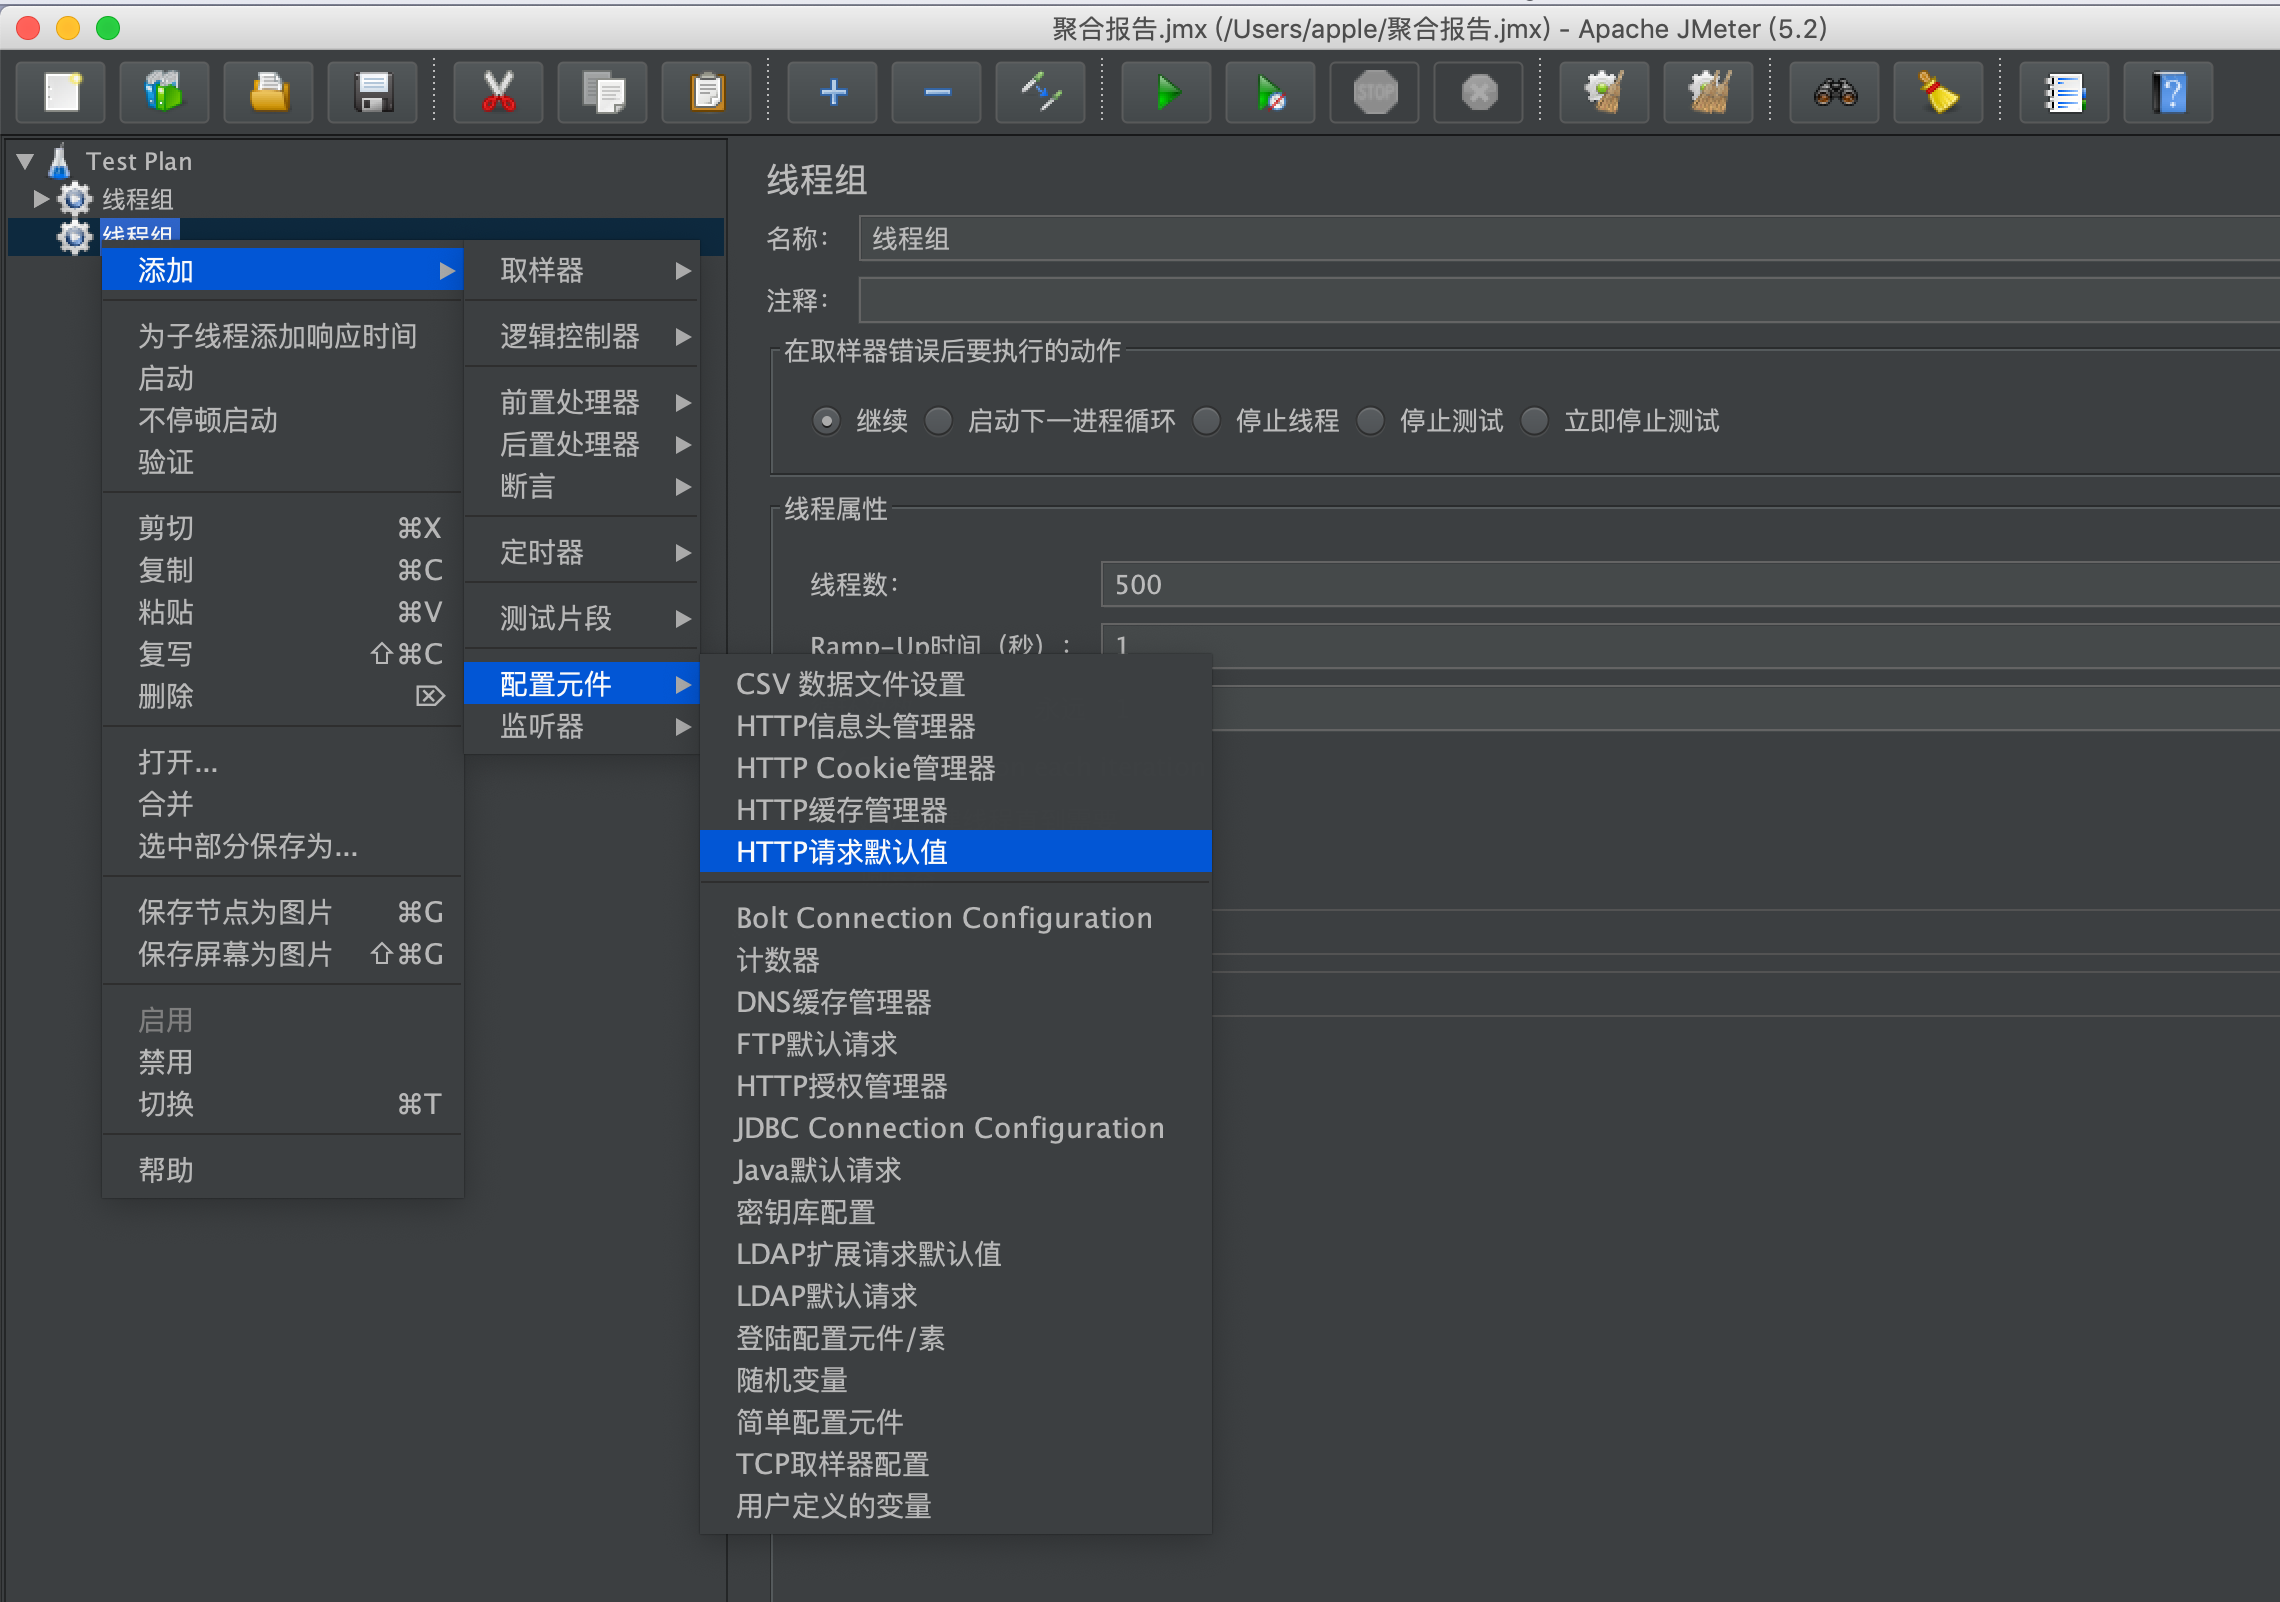
Task: Click the Toggle enable/disable arrows icon
Action: click(1041, 93)
